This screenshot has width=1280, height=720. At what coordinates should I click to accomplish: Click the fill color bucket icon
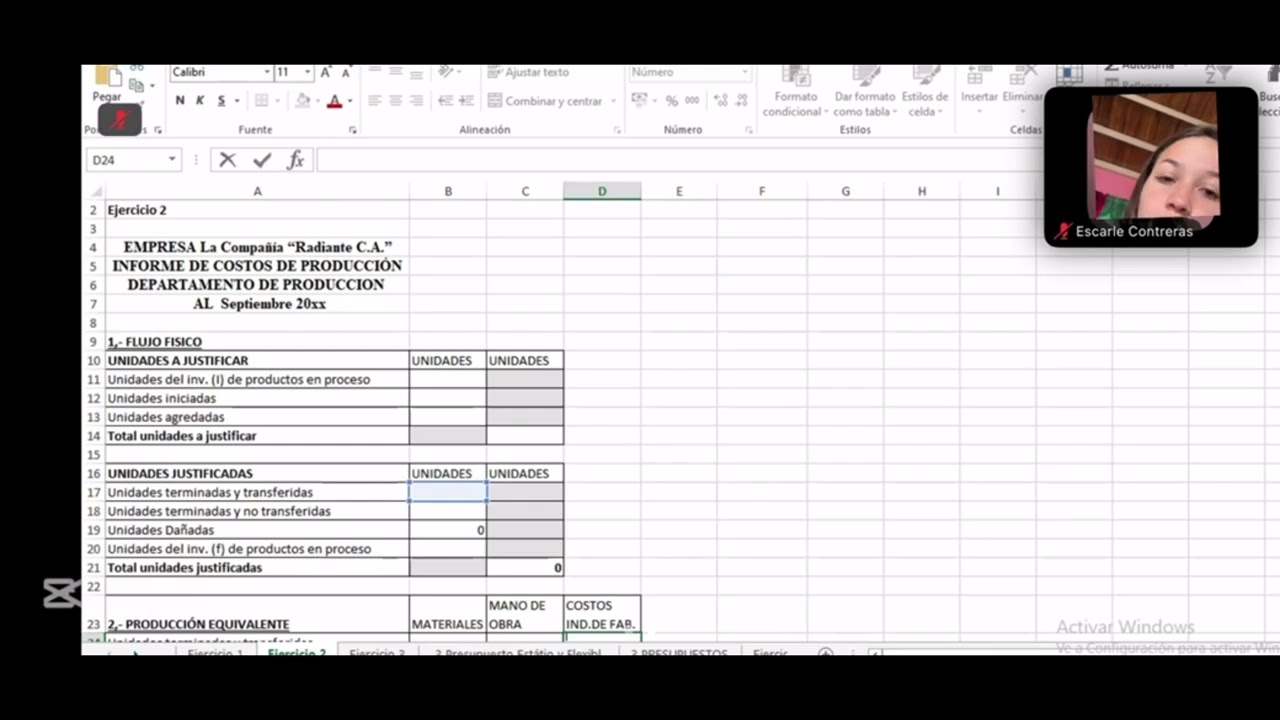302,100
